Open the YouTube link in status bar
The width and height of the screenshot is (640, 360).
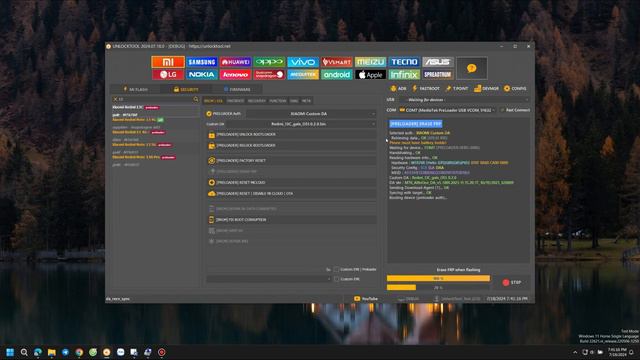coord(366,299)
